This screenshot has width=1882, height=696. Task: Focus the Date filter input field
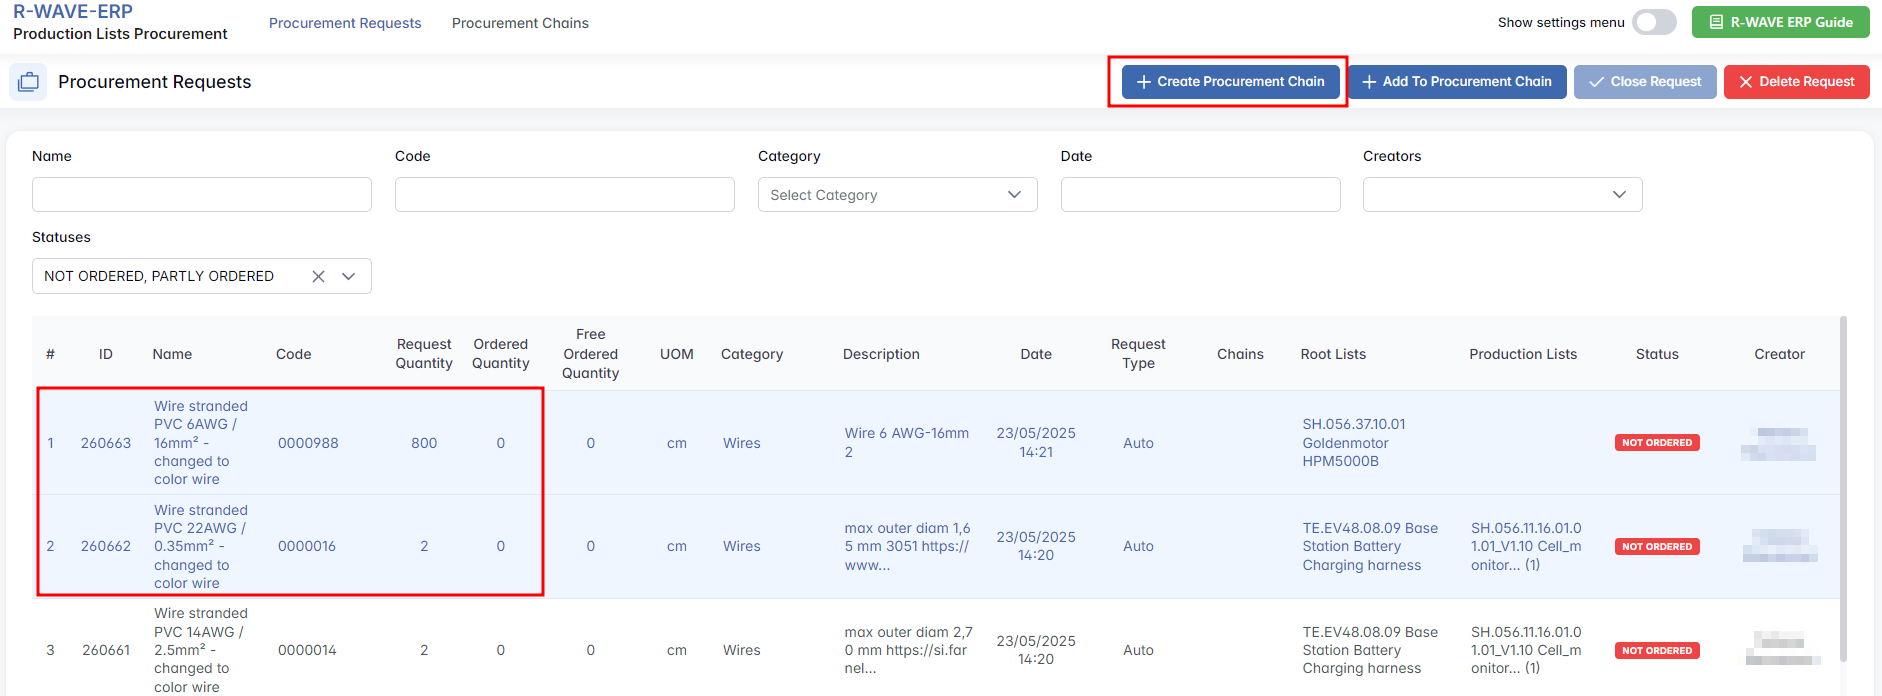(1200, 195)
